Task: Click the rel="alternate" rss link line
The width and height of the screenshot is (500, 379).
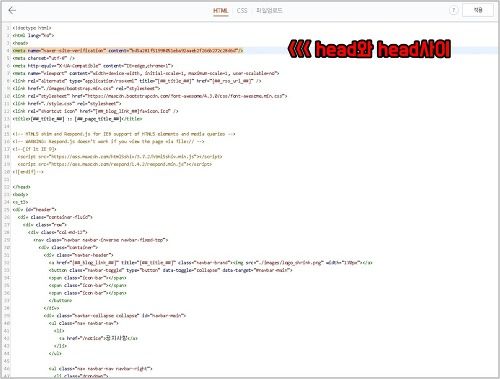Action: 137,81
